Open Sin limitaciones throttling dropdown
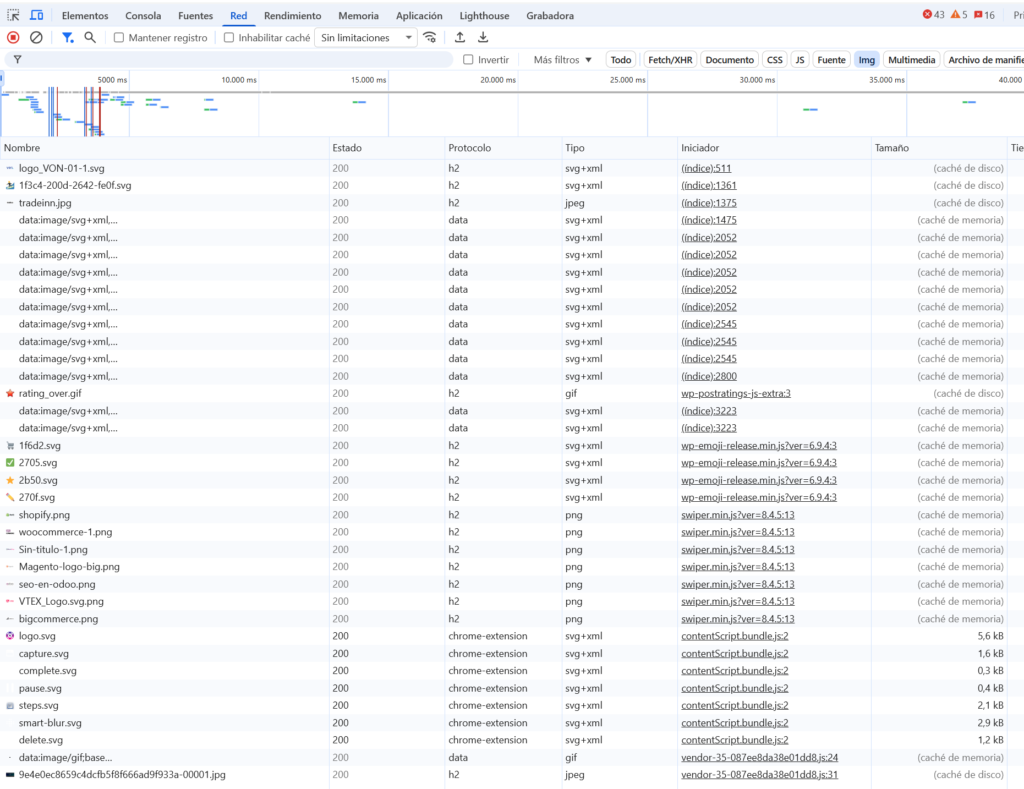This screenshot has height=789, width=1024. (x=367, y=38)
